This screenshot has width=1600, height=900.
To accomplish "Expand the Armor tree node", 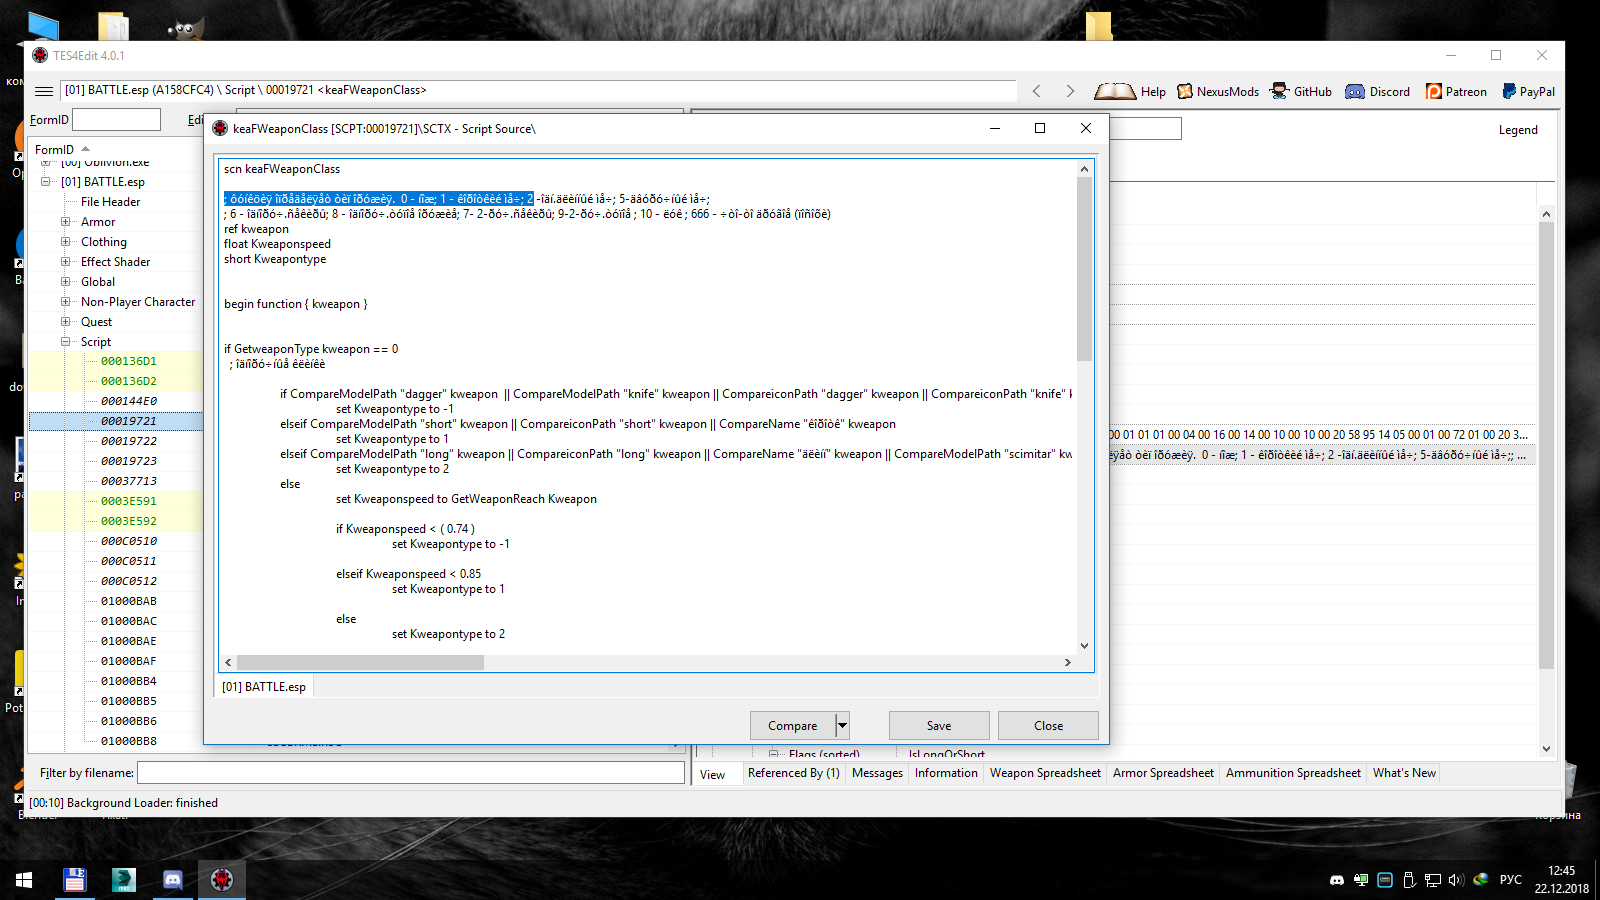I will [x=66, y=222].
